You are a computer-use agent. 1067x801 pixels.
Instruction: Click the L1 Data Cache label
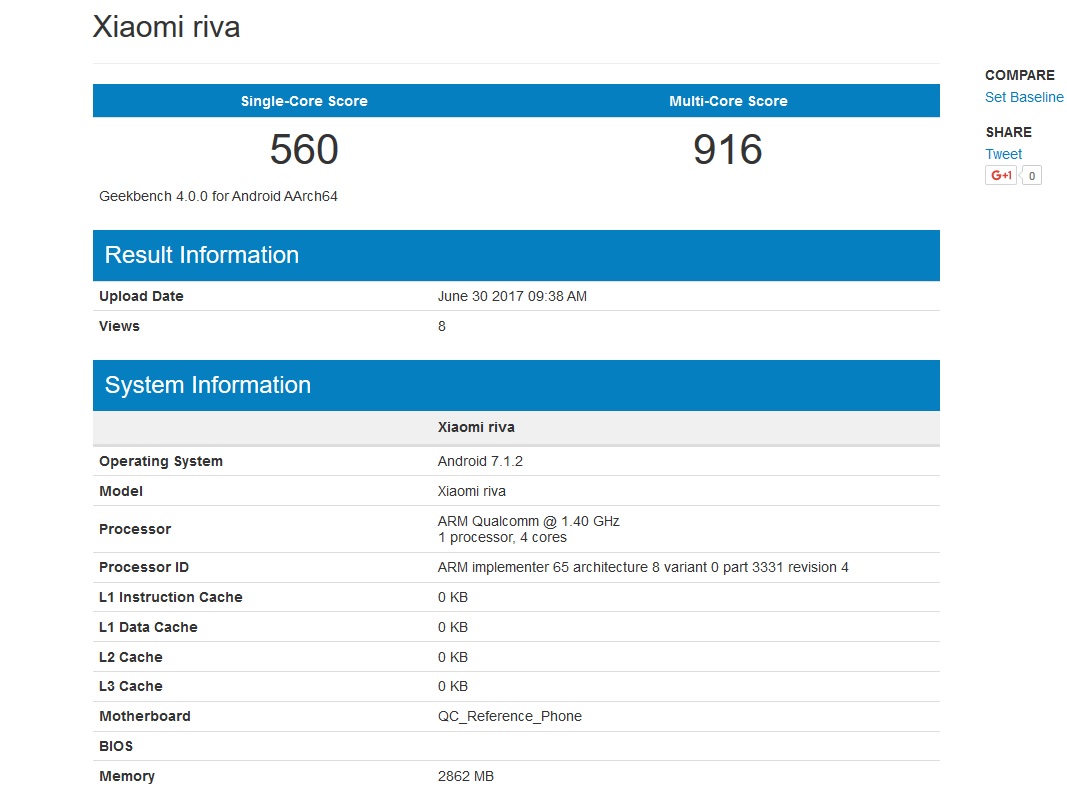pos(148,627)
